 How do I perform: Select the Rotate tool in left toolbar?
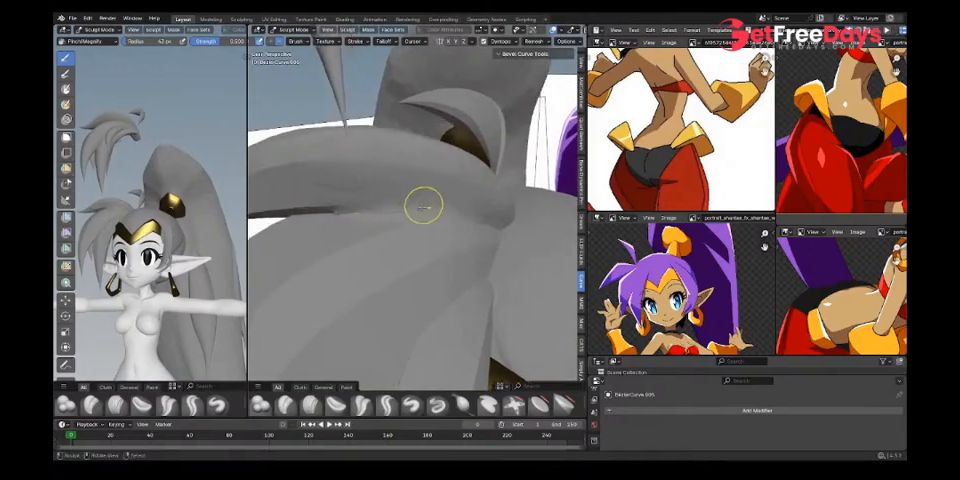pyautogui.click(x=66, y=317)
